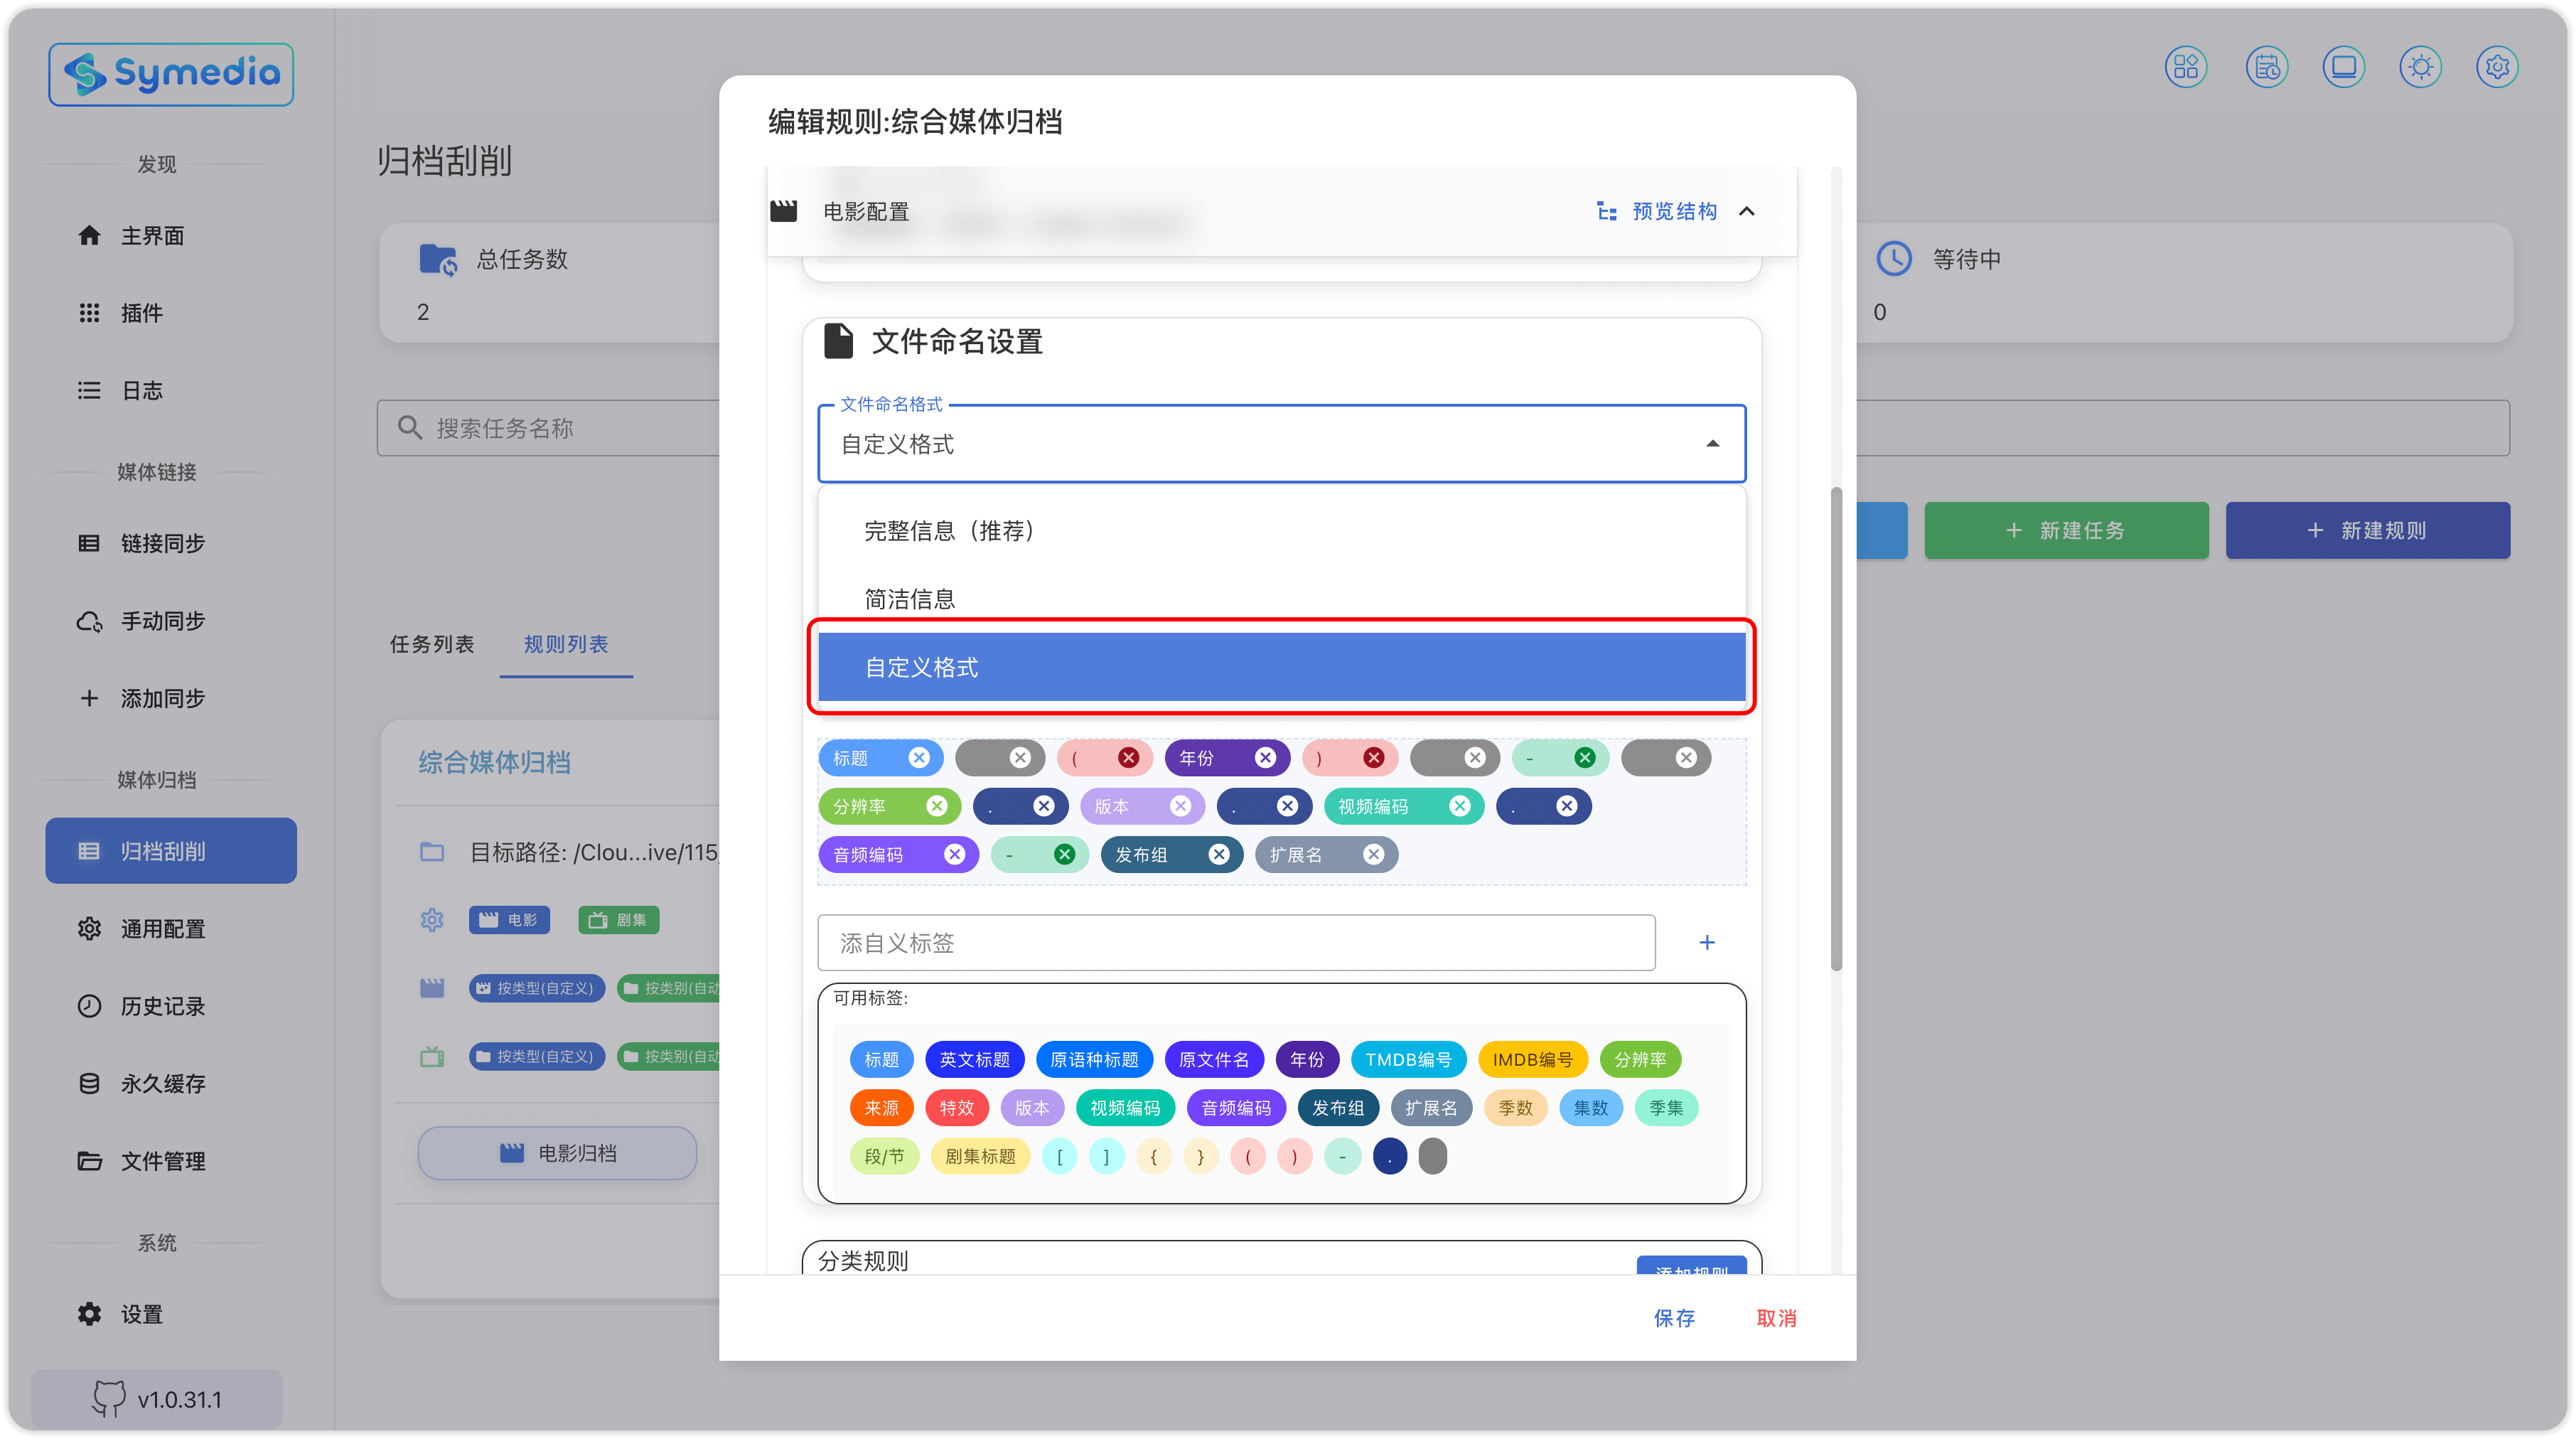Select 自定义格式 option in list
2576x1439 pixels.
1281,666
